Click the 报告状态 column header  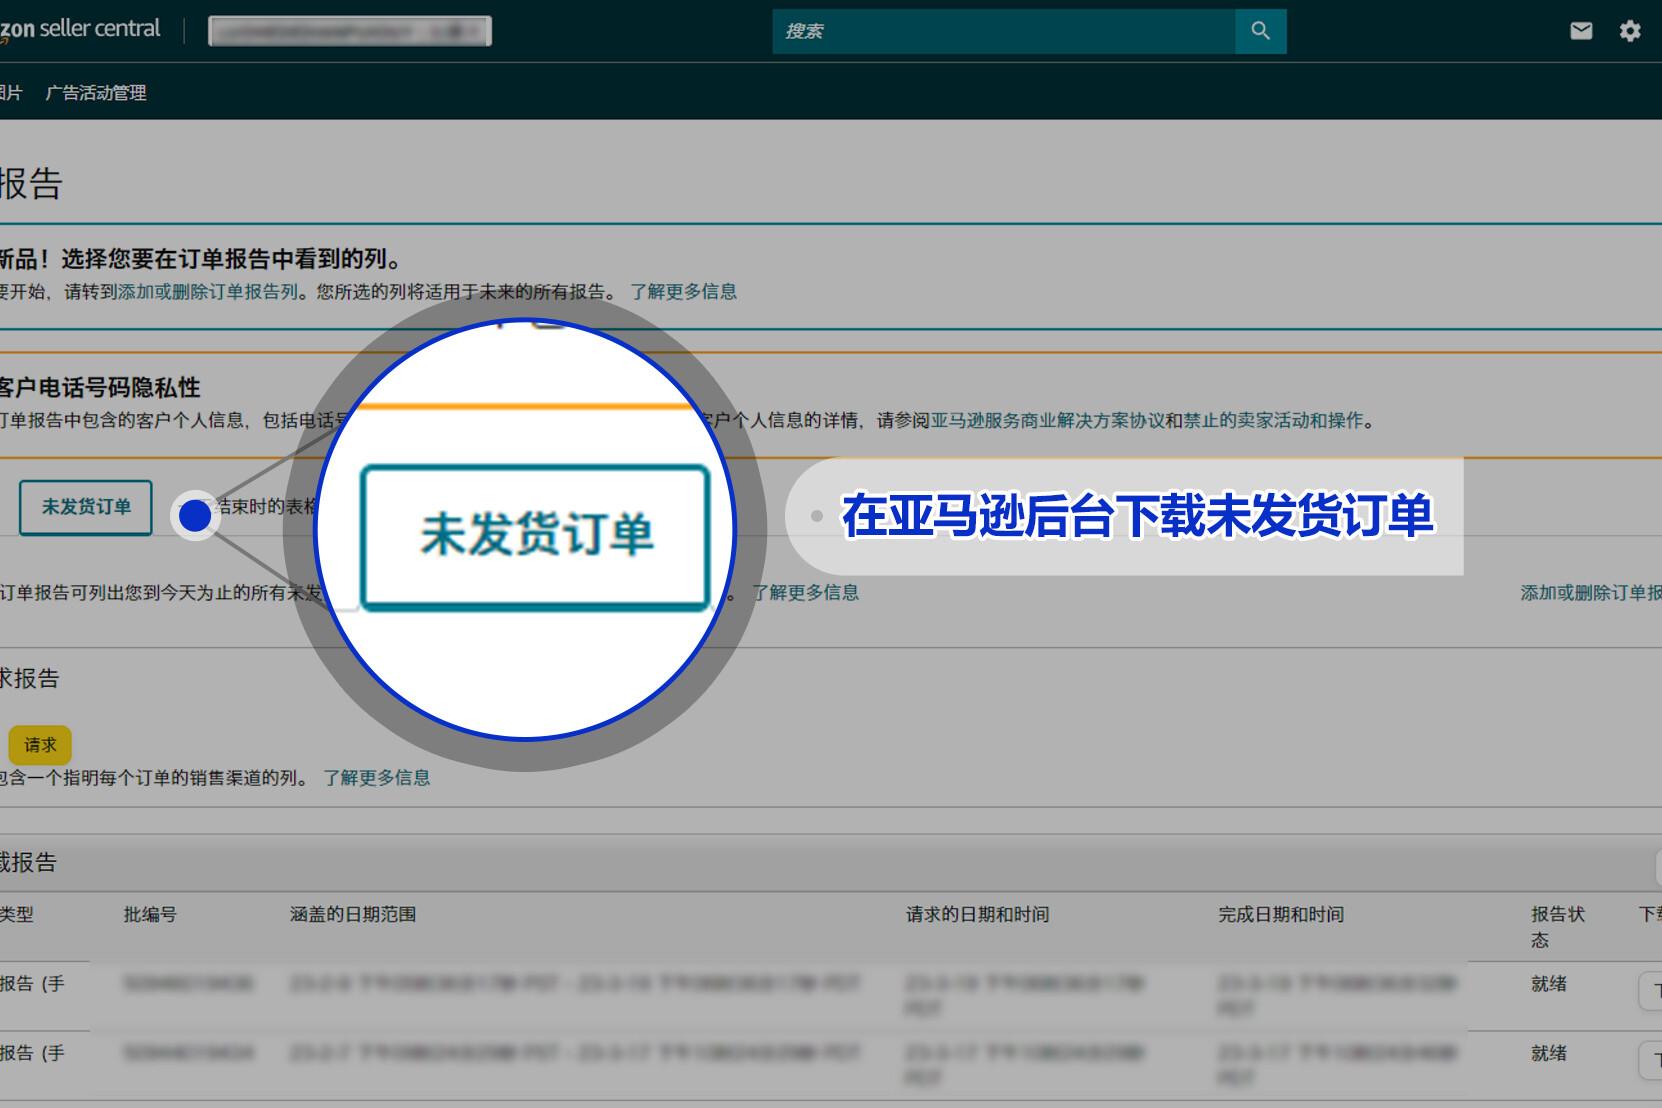[x=1558, y=927]
